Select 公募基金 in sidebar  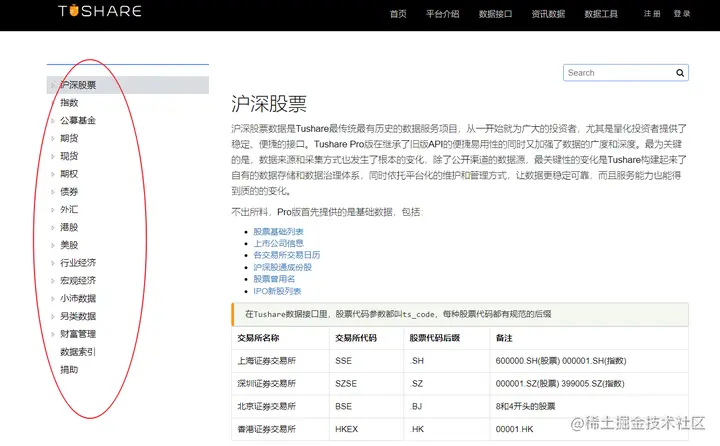(78, 120)
